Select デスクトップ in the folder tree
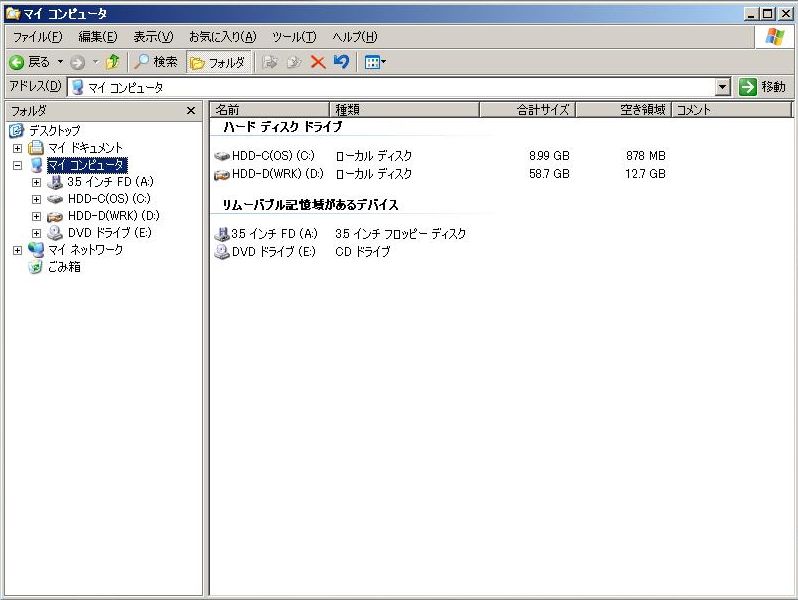Screen dimensions: 798x600 point(54,131)
